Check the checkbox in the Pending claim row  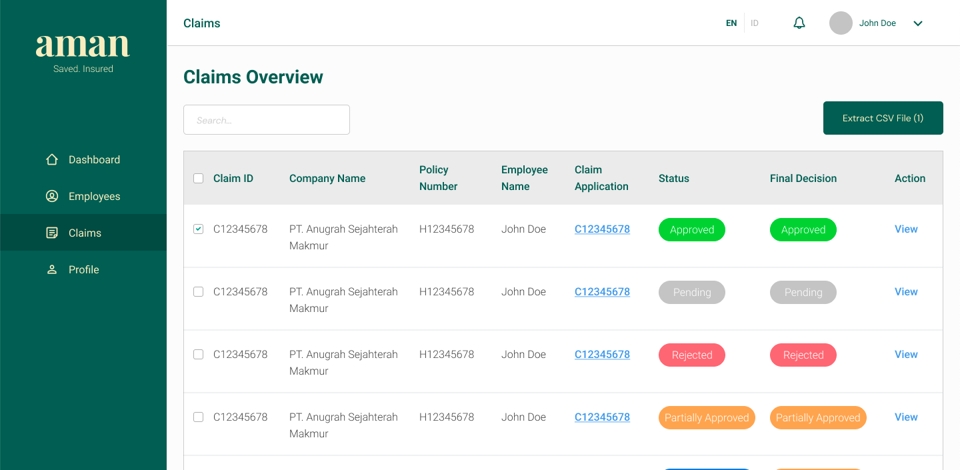coord(198,292)
